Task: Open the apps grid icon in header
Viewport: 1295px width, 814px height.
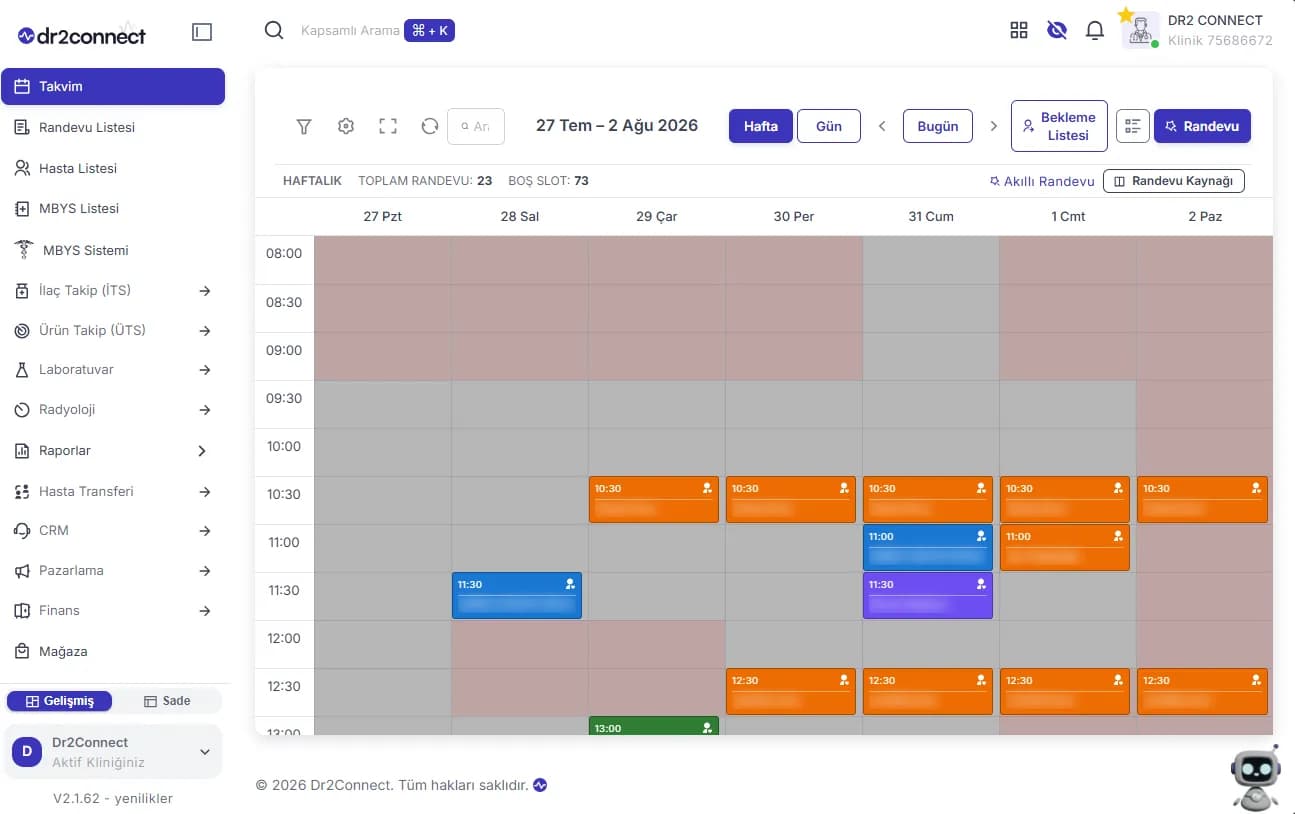Action: (1019, 30)
